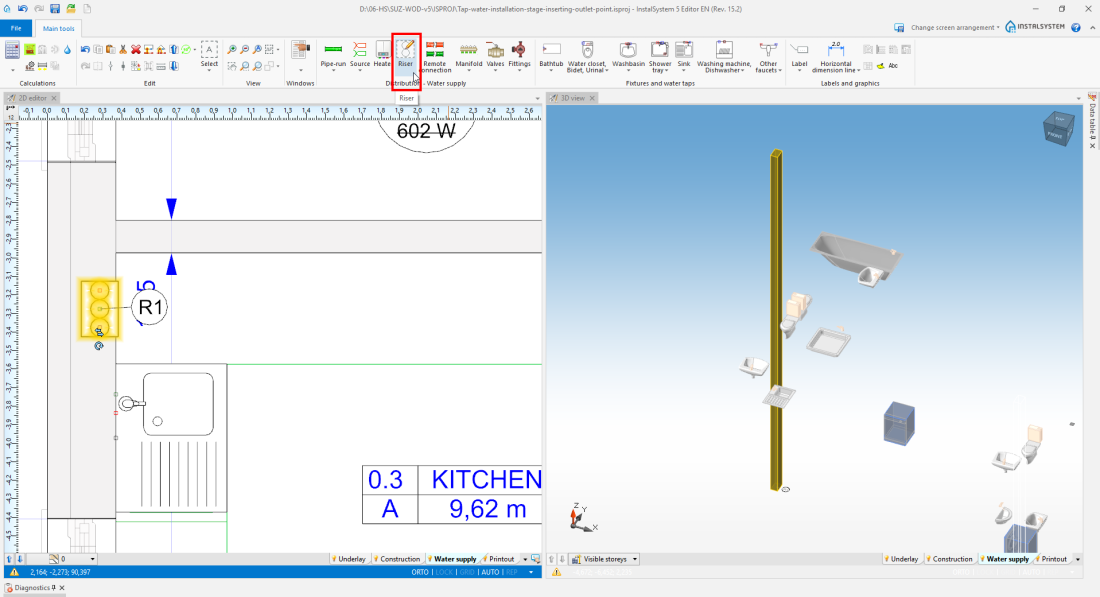Click the Label button
This screenshot has width=1100, height=597.
tap(799, 54)
